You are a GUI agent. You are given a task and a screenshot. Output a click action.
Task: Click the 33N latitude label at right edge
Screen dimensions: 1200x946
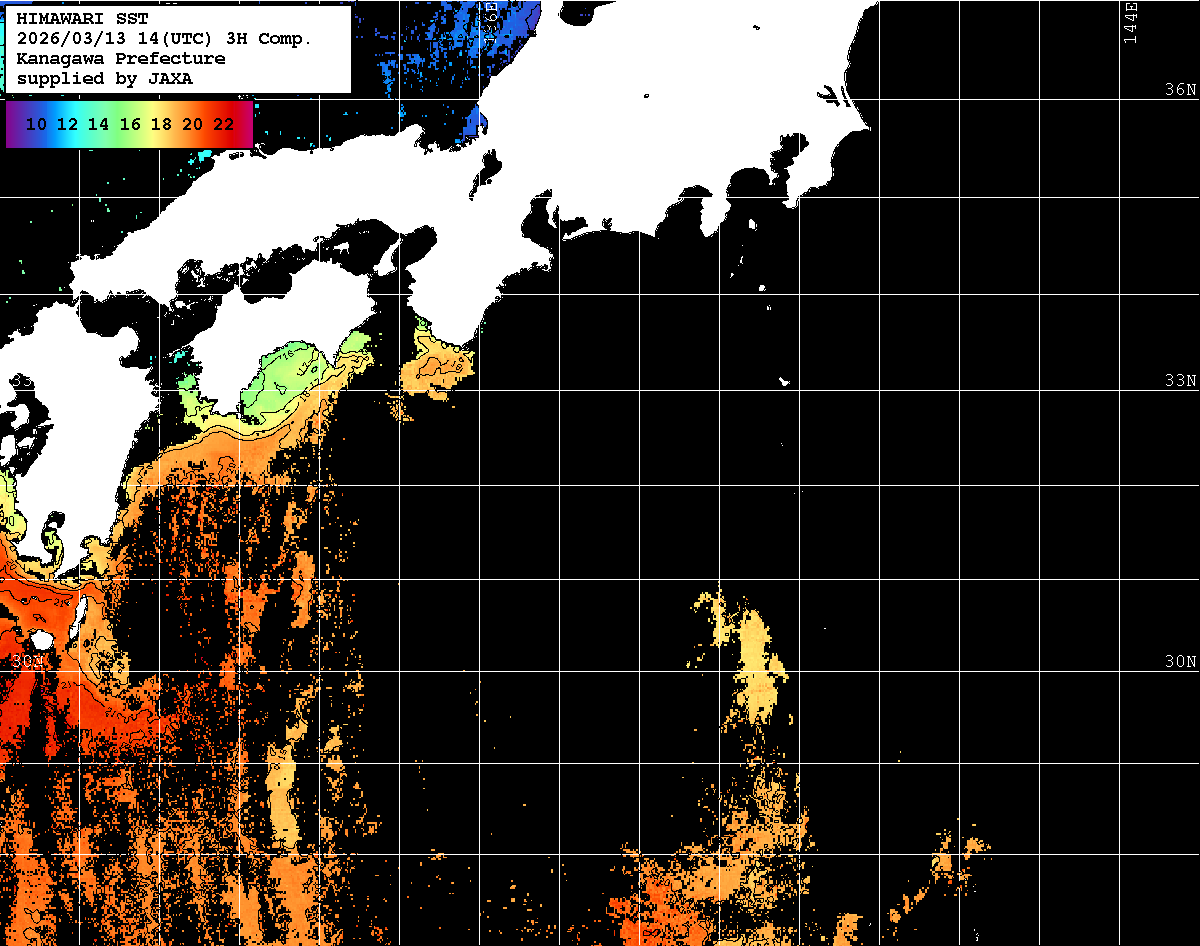pyautogui.click(x=1180, y=381)
